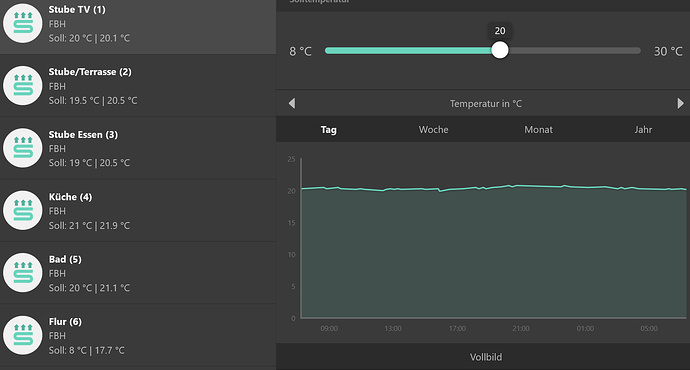Go to previous chart with left arrow
Image resolution: width=690 pixels, height=370 pixels.
point(292,103)
